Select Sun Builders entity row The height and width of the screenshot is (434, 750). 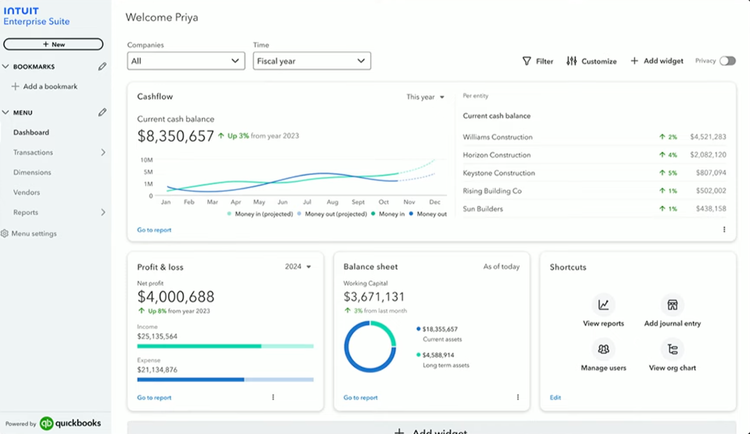point(594,209)
